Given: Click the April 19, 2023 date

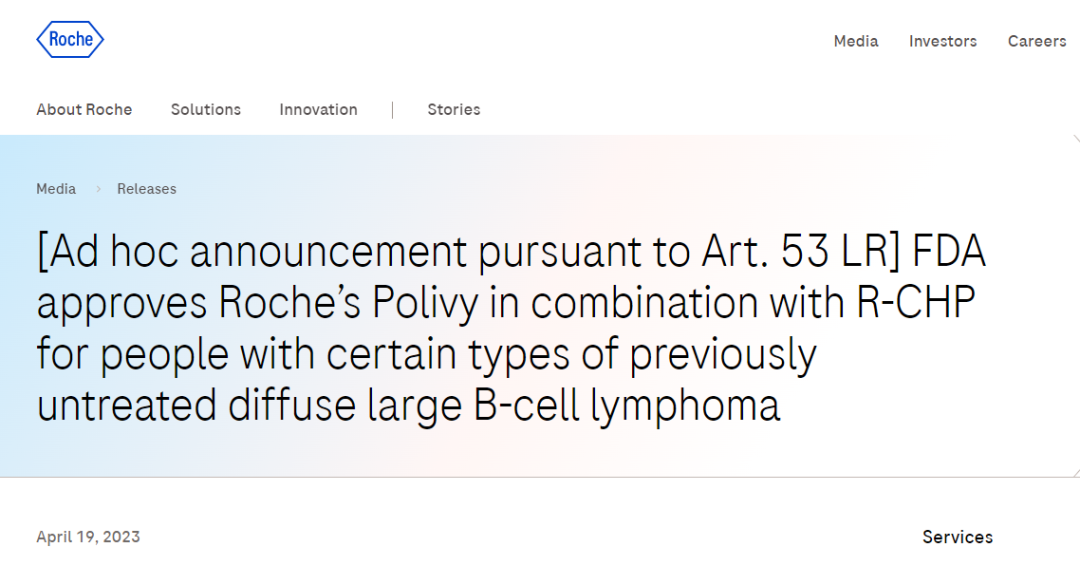Looking at the screenshot, I should pos(88,537).
